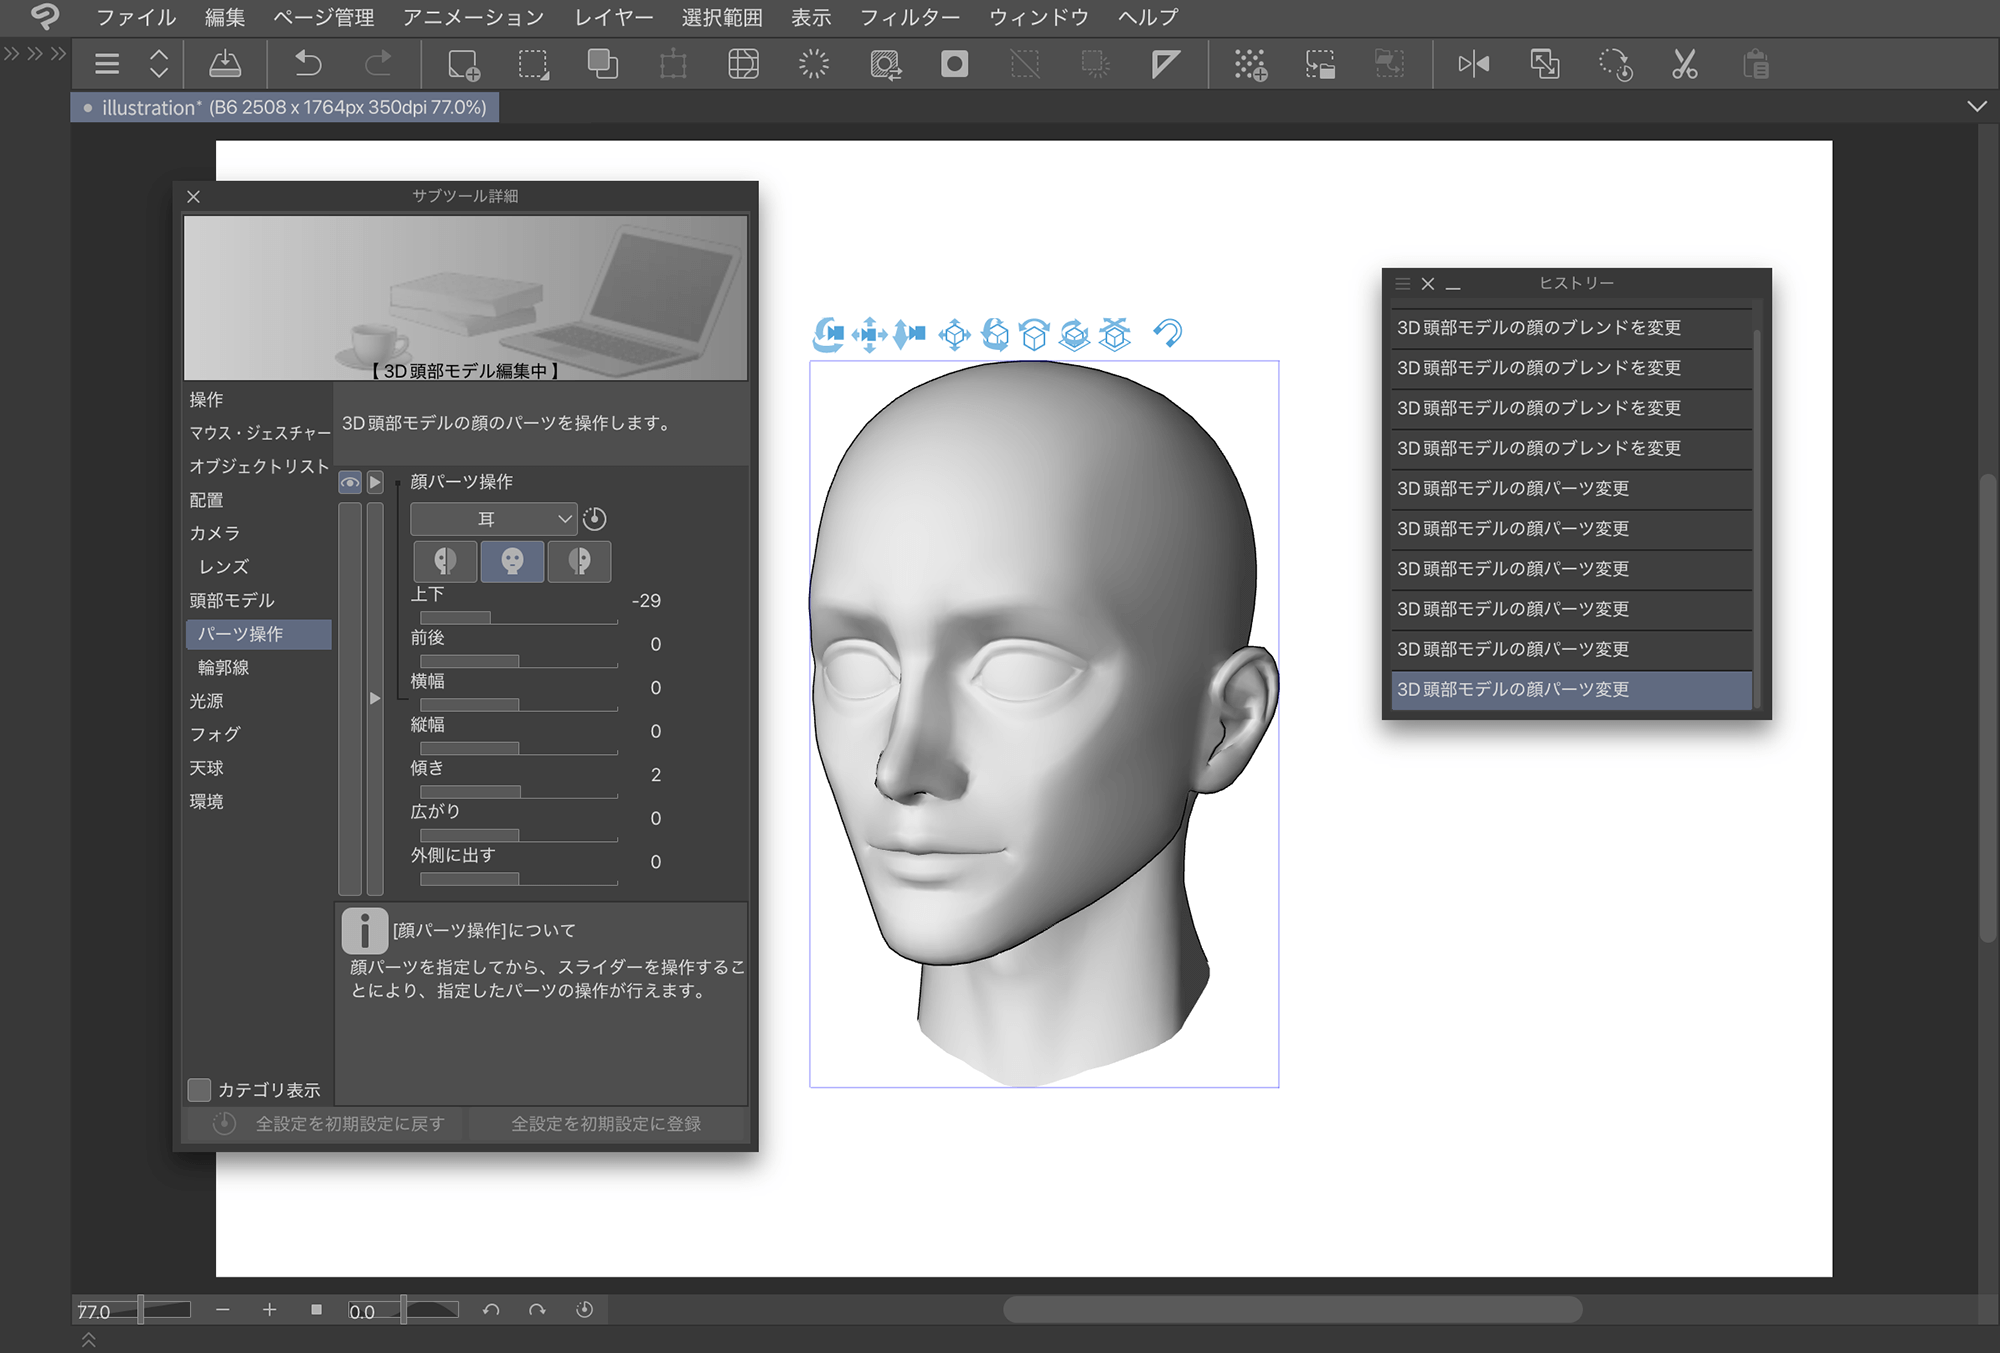
Task: Open the フィルター menu
Action: click(910, 17)
